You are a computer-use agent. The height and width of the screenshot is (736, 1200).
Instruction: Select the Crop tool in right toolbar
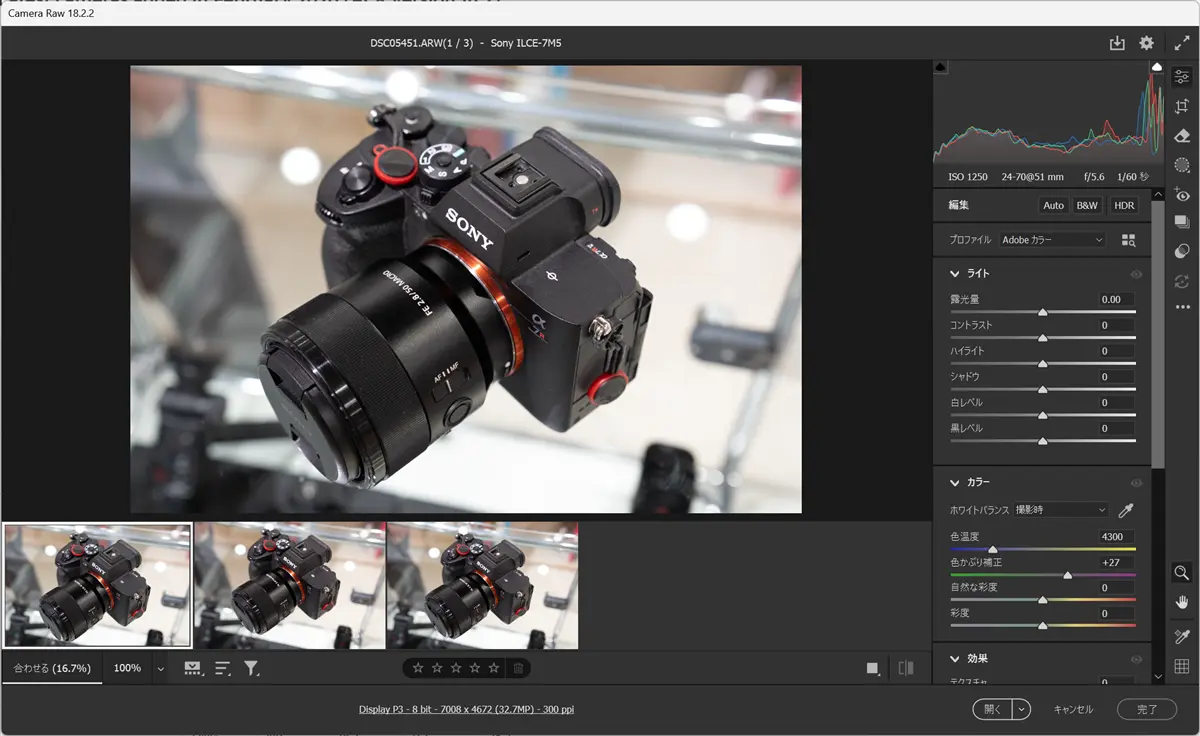[1182, 106]
